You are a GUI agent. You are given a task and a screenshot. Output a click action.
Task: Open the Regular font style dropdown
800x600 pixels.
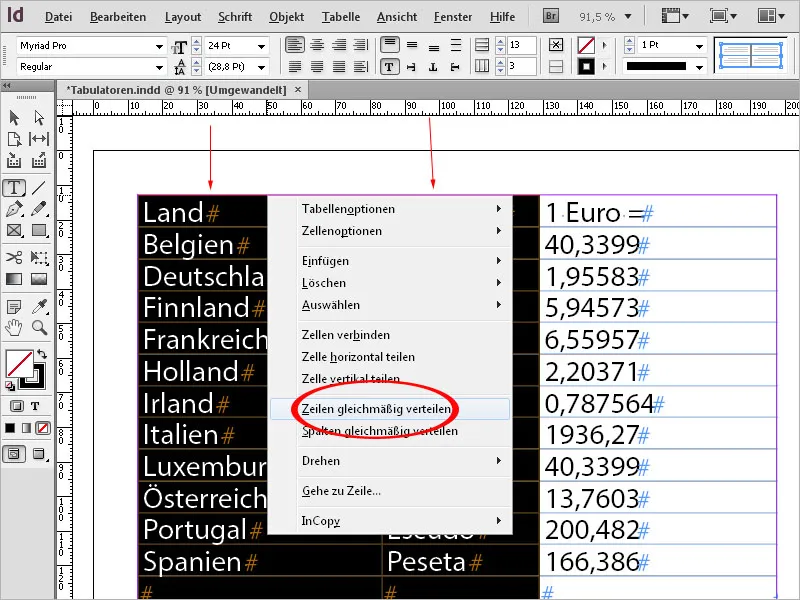point(159,67)
